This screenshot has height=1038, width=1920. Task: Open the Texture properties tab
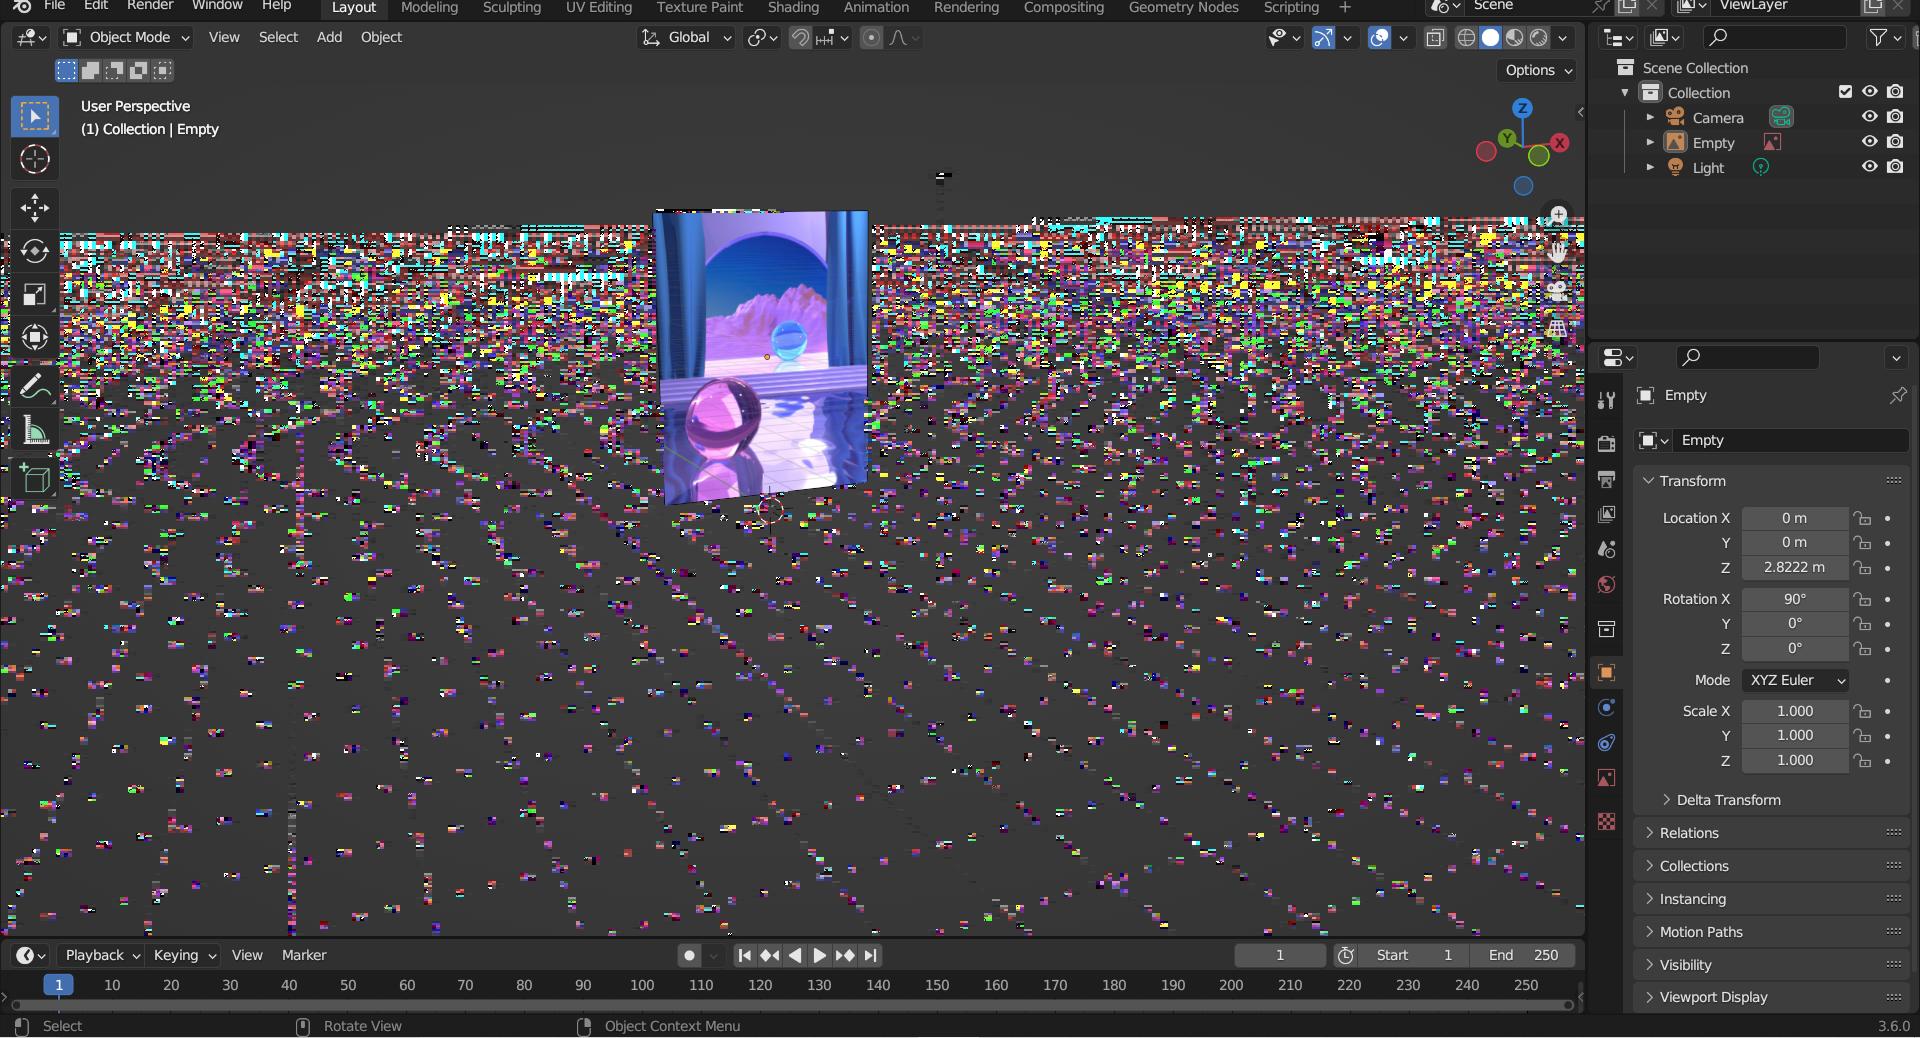click(1606, 822)
